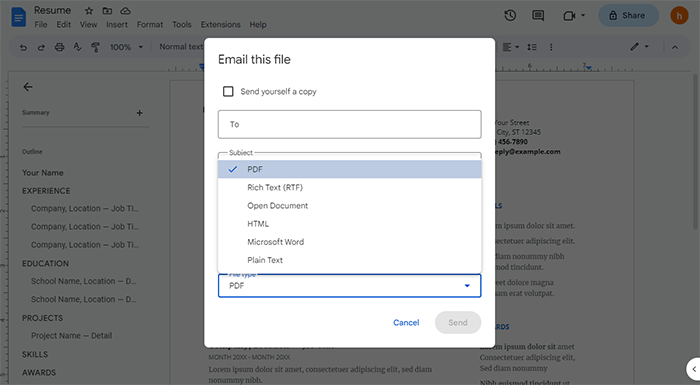Open line and paragraph spacing

coord(532,47)
